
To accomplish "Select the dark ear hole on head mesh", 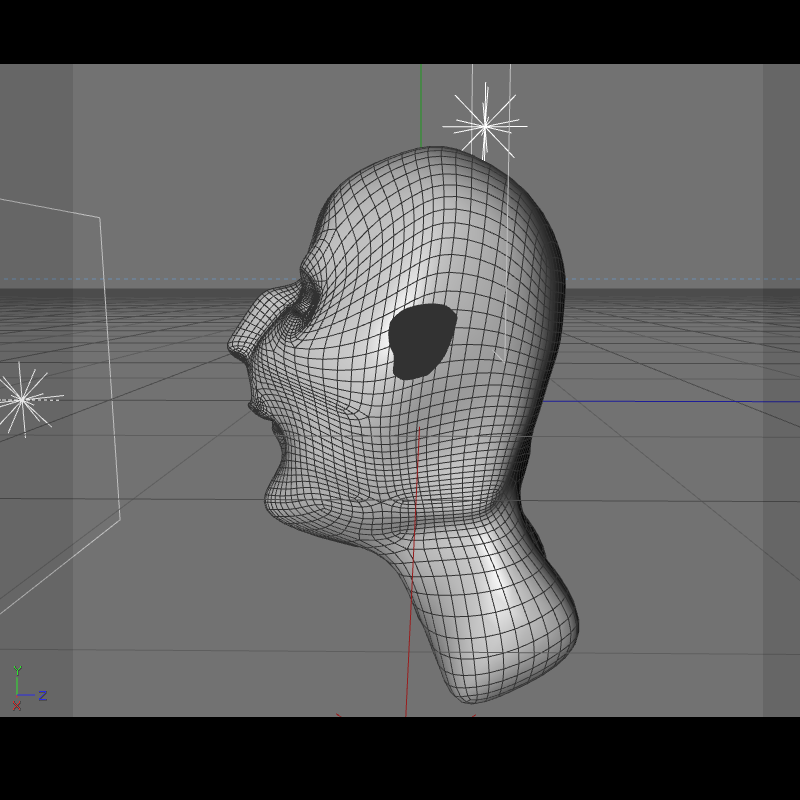I will tap(422, 341).
